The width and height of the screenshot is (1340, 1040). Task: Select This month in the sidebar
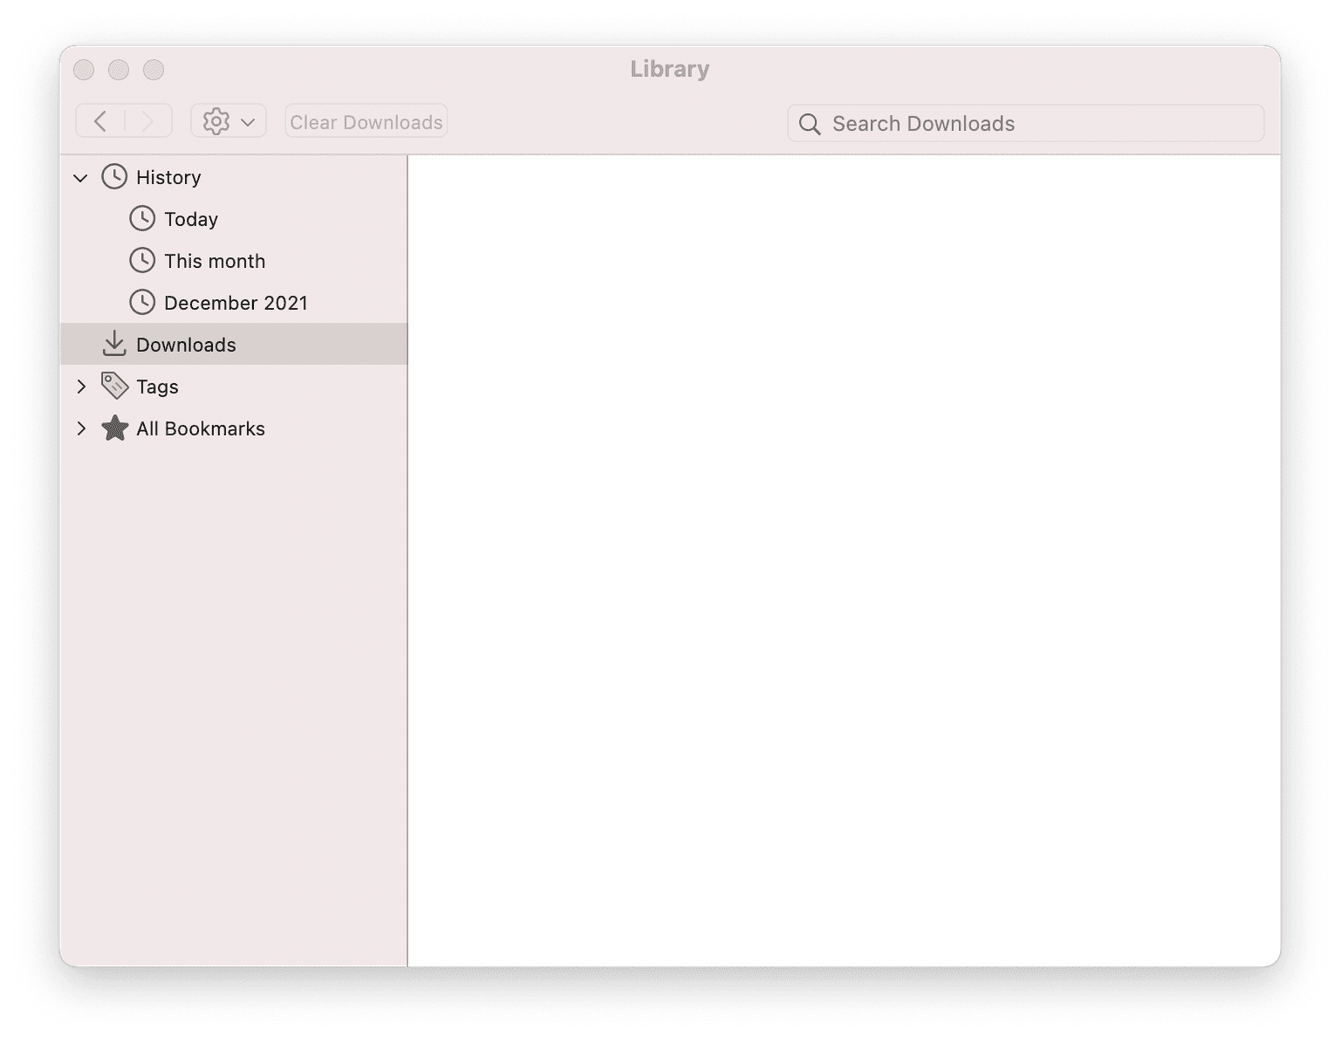tap(214, 260)
